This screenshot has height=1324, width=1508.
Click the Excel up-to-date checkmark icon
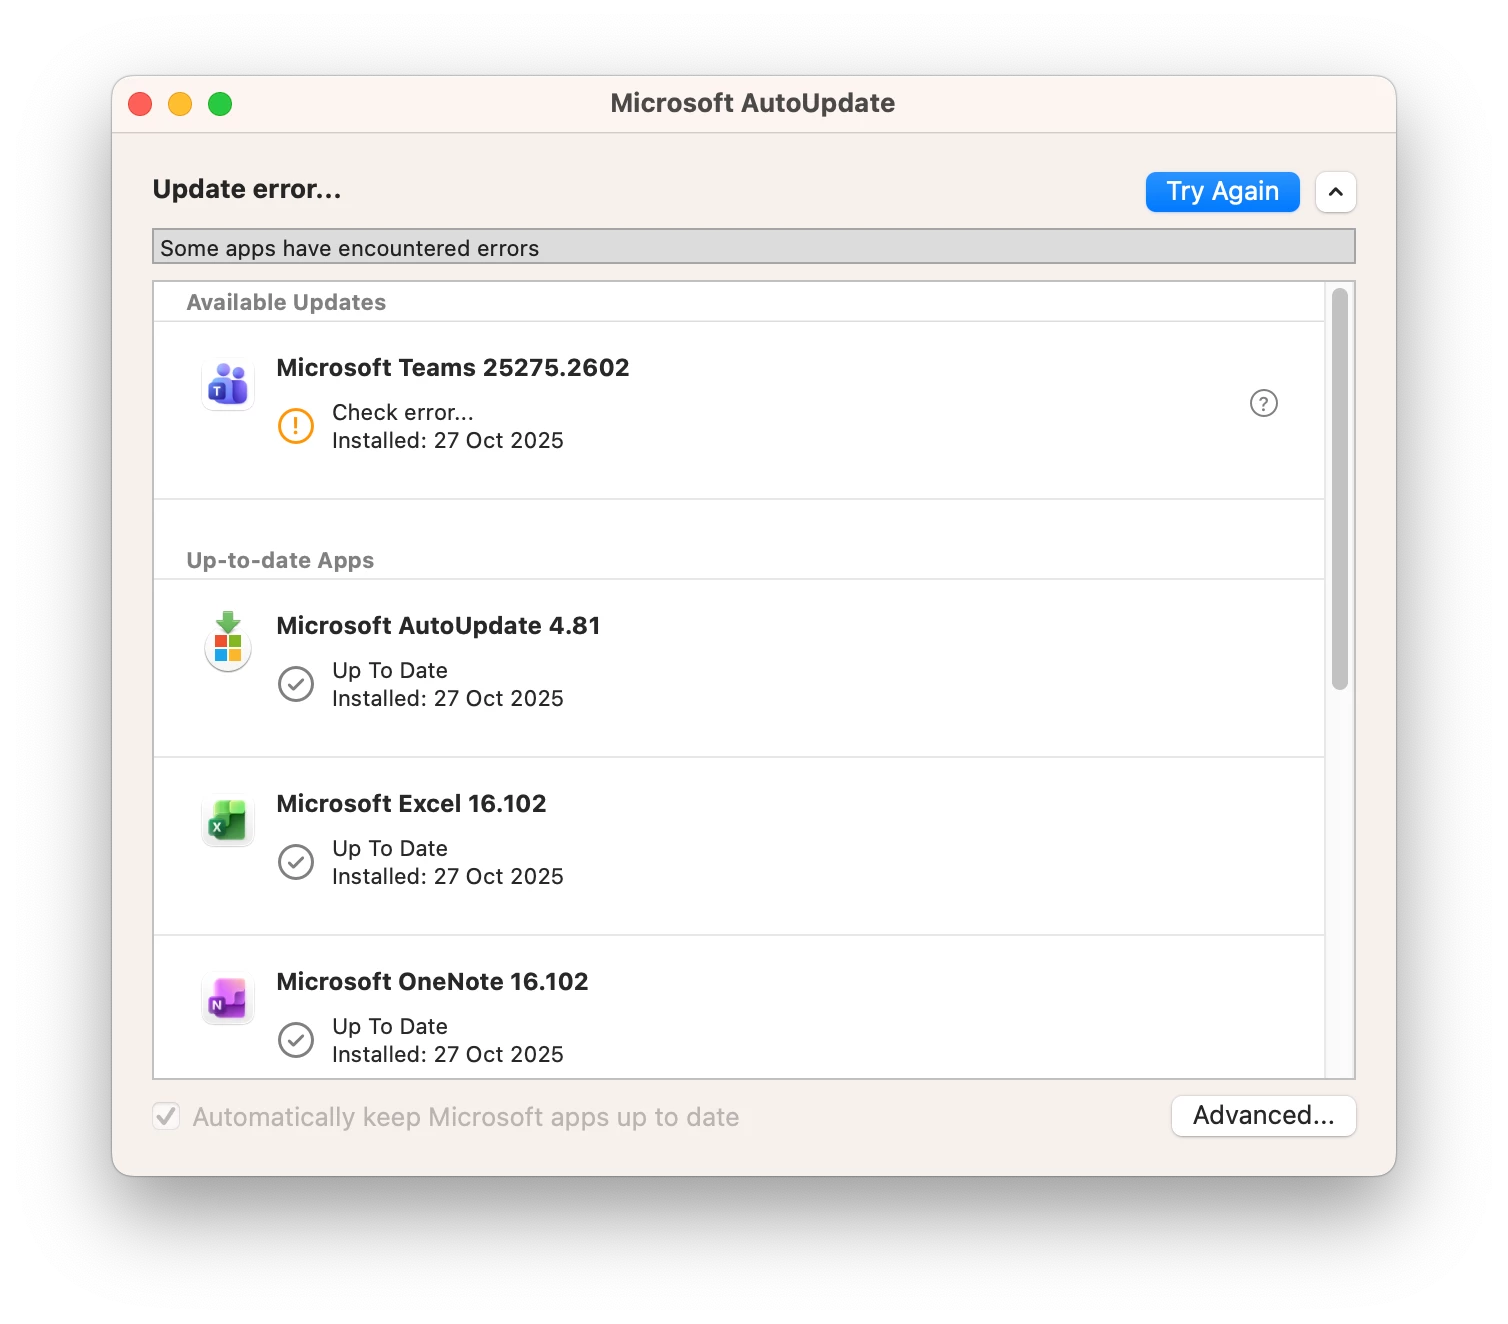coord(296,862)
